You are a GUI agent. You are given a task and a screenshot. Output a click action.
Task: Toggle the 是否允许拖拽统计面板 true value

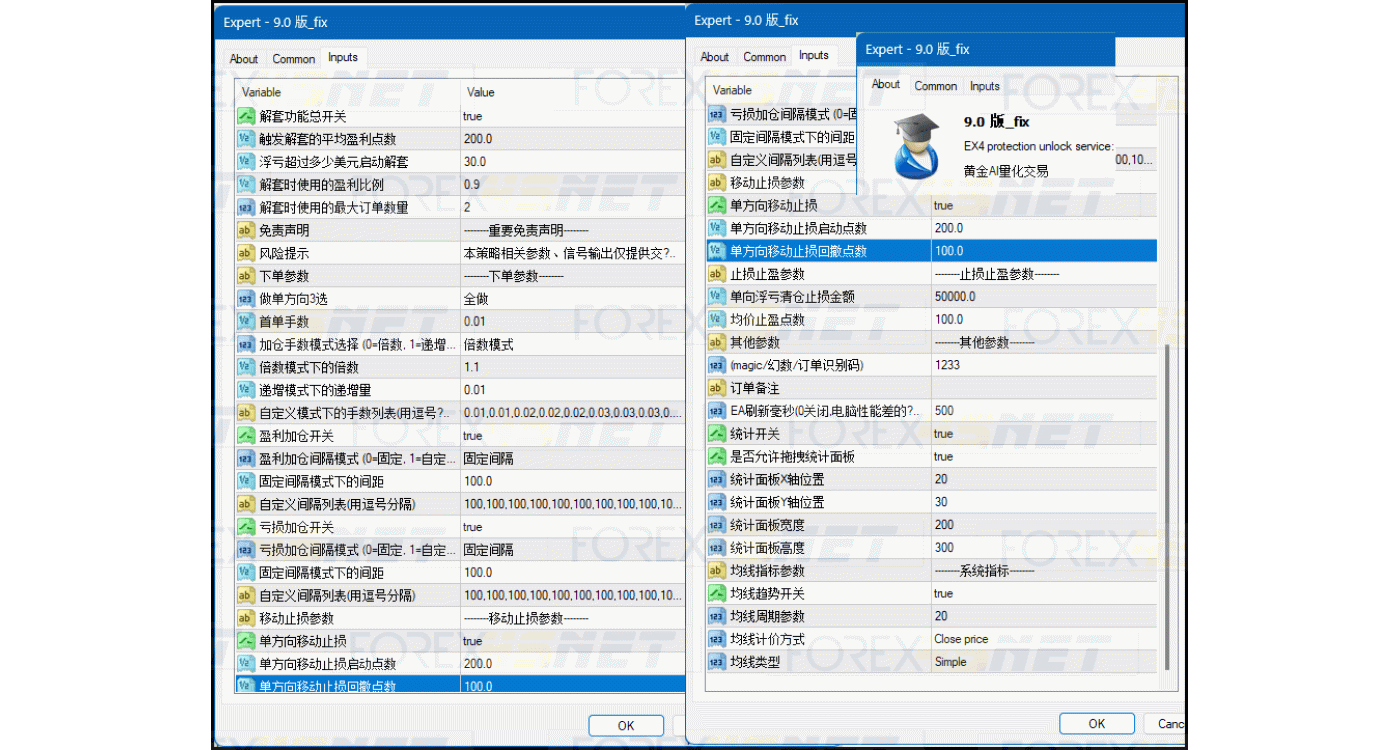[1040, 457]
